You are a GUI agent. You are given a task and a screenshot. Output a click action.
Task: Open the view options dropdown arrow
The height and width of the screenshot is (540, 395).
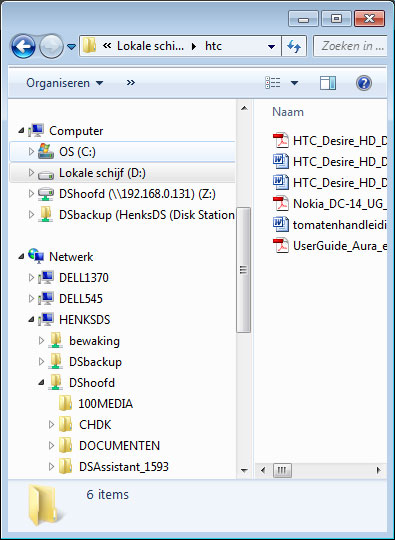pos(294,83)
